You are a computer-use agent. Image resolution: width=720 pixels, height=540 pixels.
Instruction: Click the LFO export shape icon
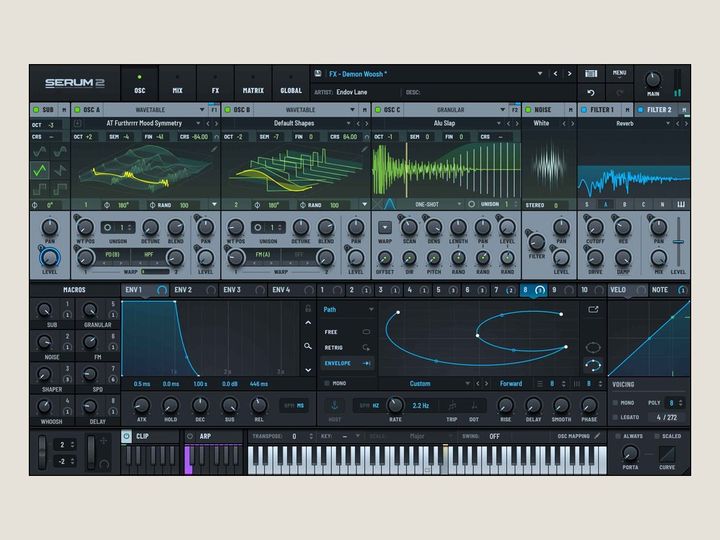click(x=593, y=309)
